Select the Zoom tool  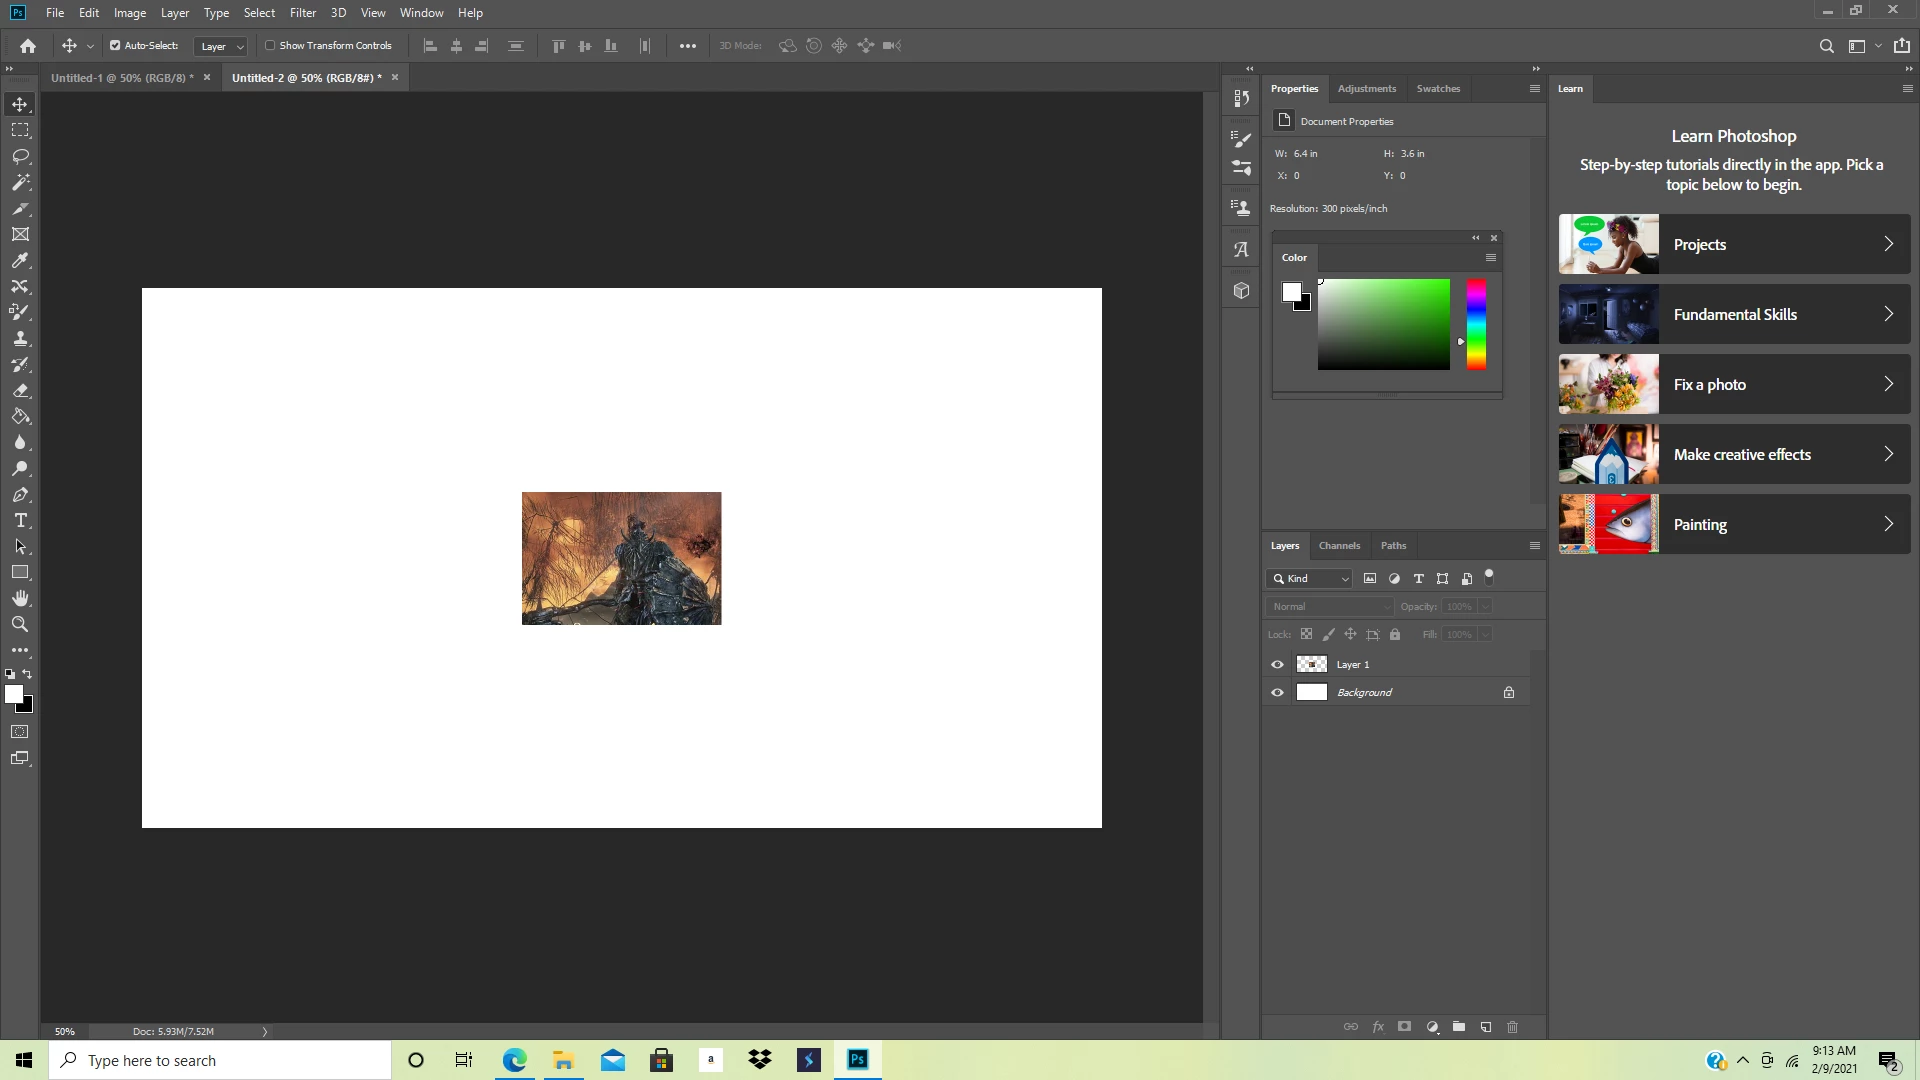(20, 624)
